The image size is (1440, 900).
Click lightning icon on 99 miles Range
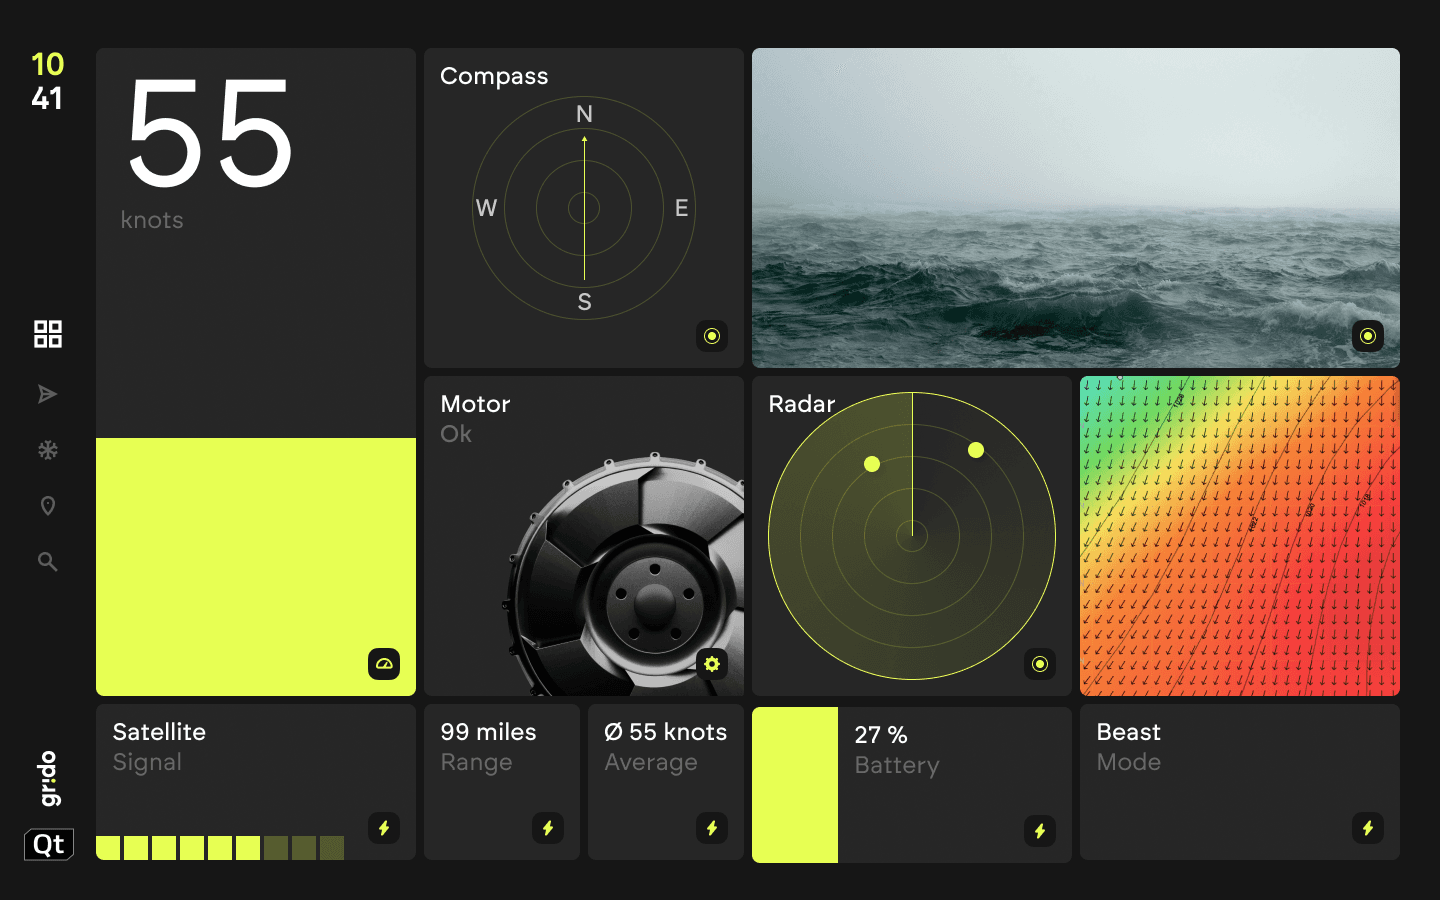pos(548,828)
